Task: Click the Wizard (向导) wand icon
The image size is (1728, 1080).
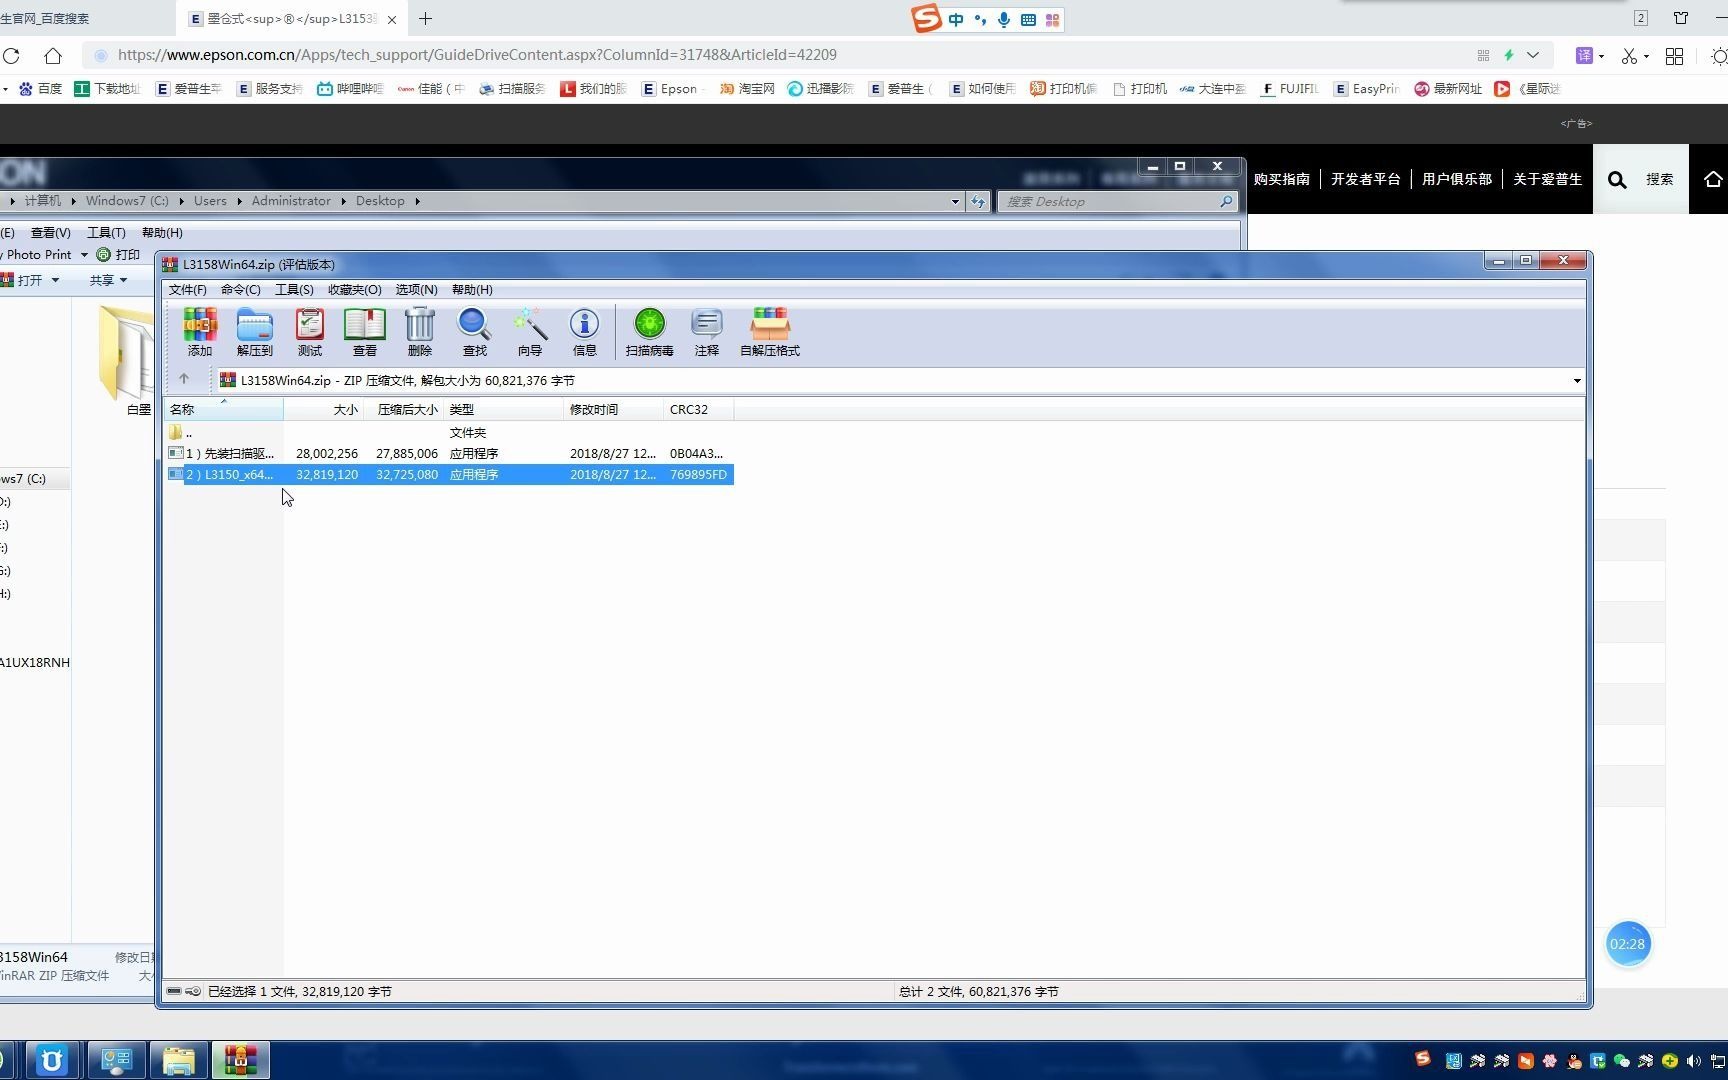Action: [x=530, y=332]
